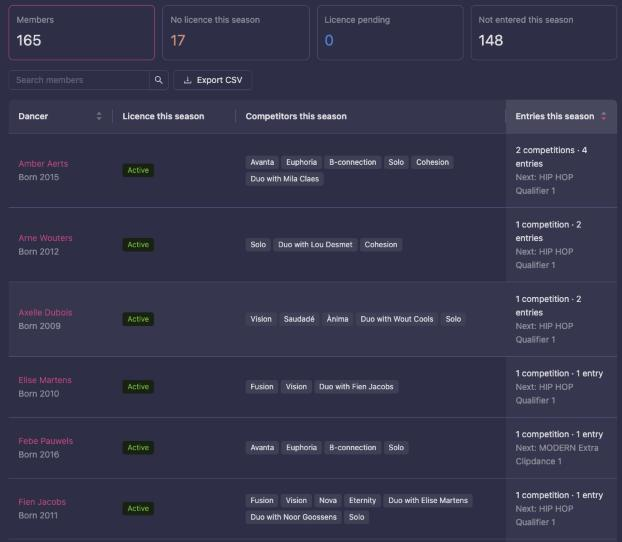Click Solo tag in Febe Pauwels row
Screen dimensions: 622x542
click(x=396, y=448)
